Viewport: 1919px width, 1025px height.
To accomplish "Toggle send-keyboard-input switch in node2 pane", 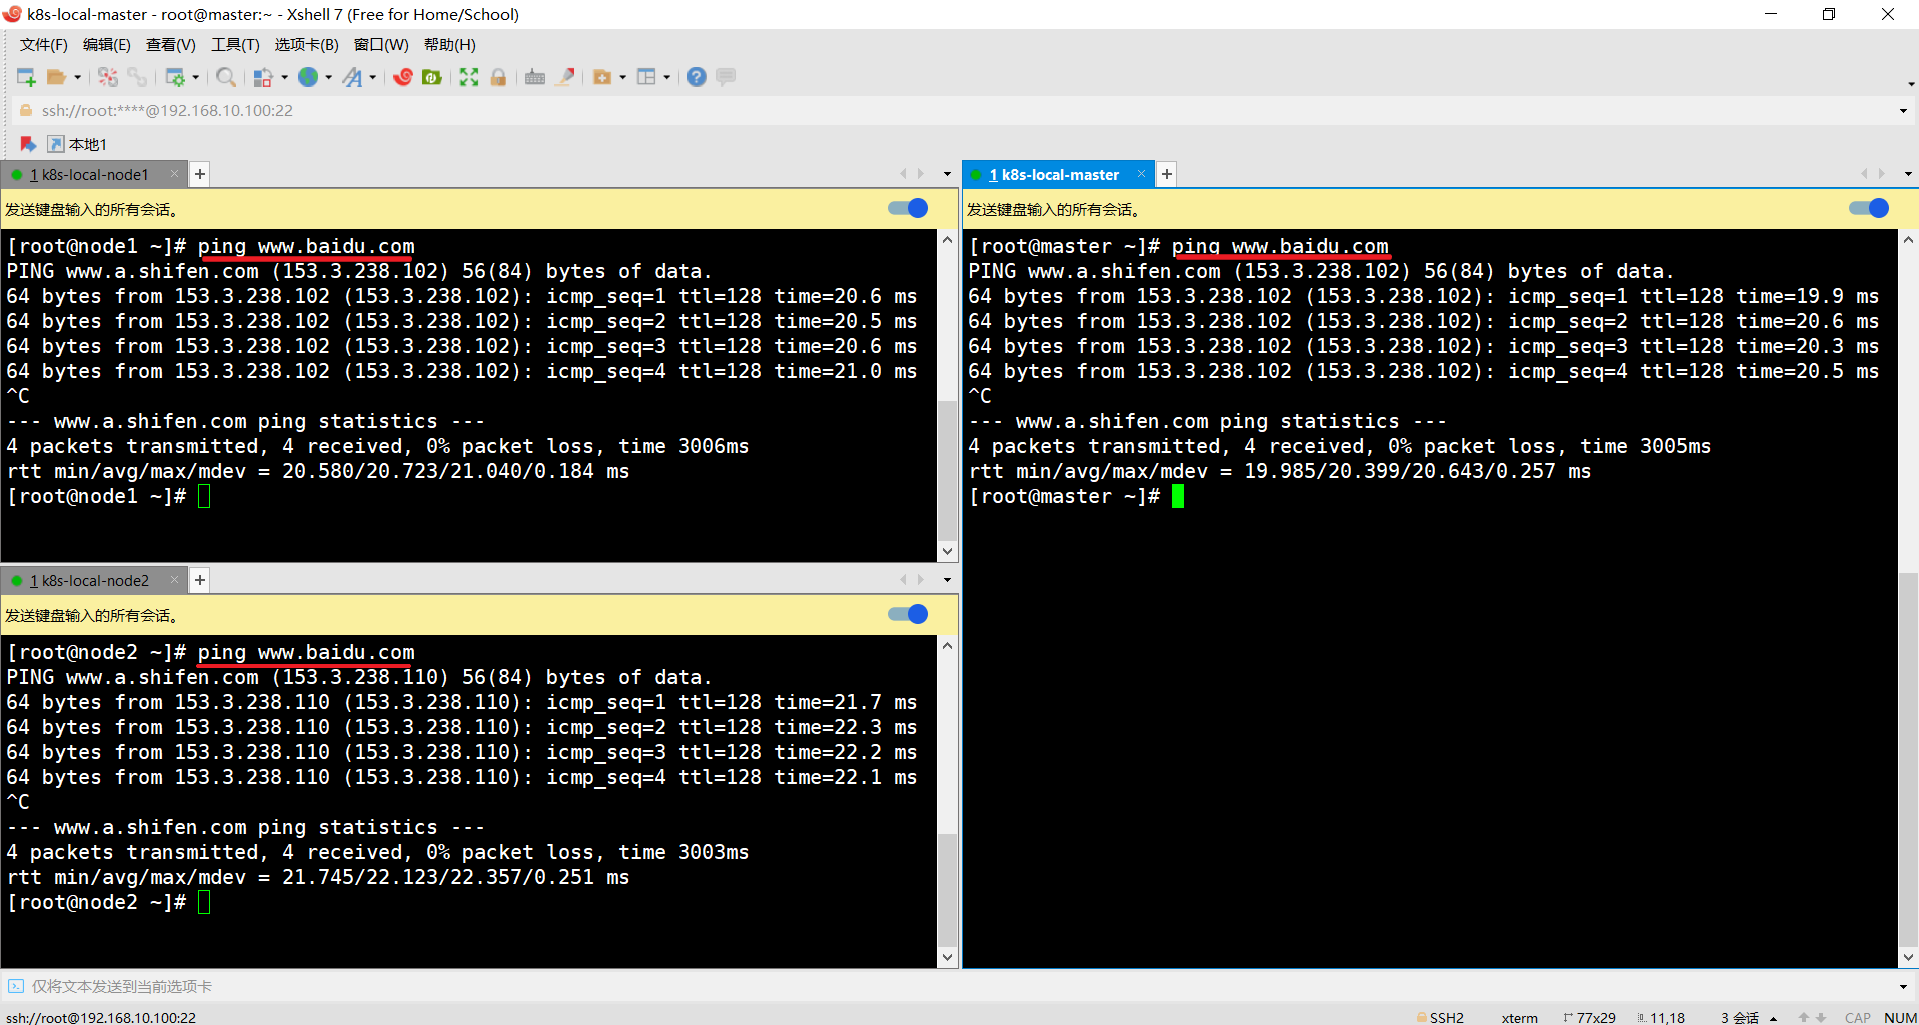I will (x=908, y=614).
